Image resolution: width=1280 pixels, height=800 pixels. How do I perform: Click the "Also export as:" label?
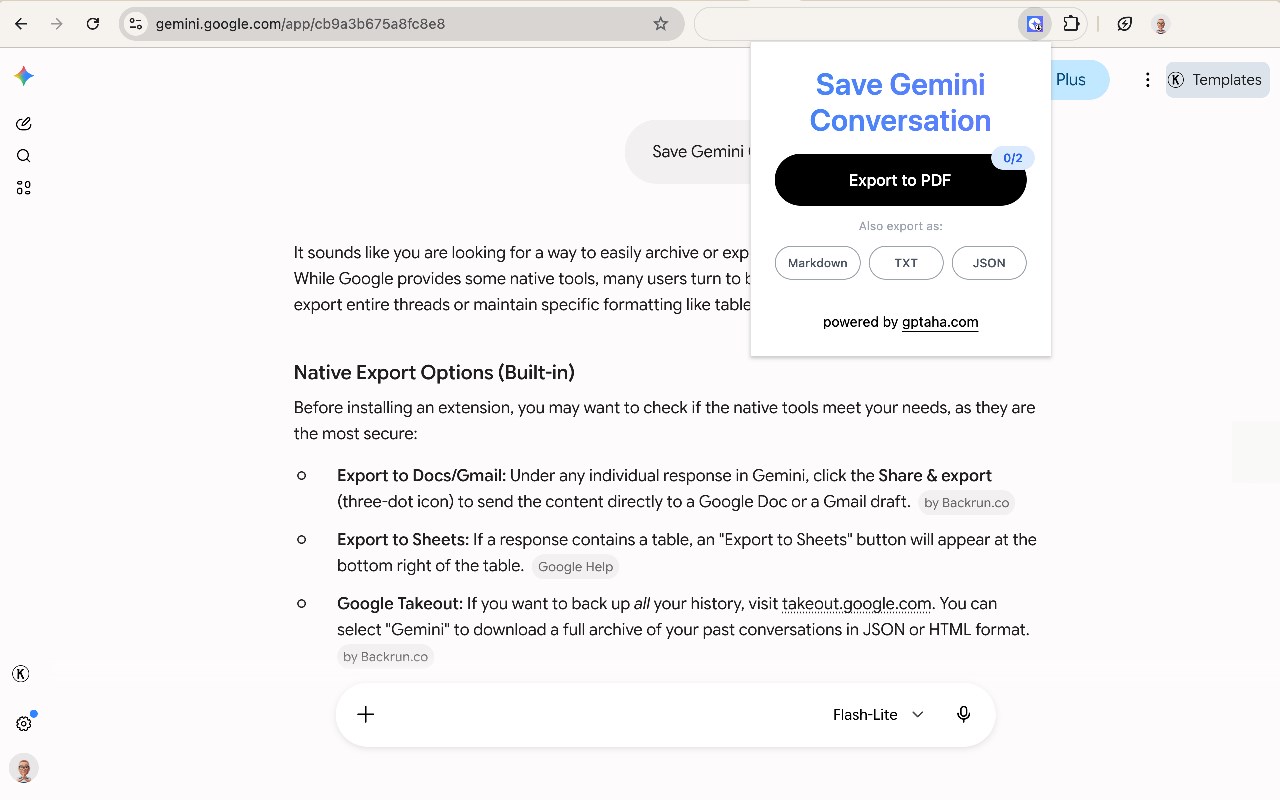tap(900, 226)
